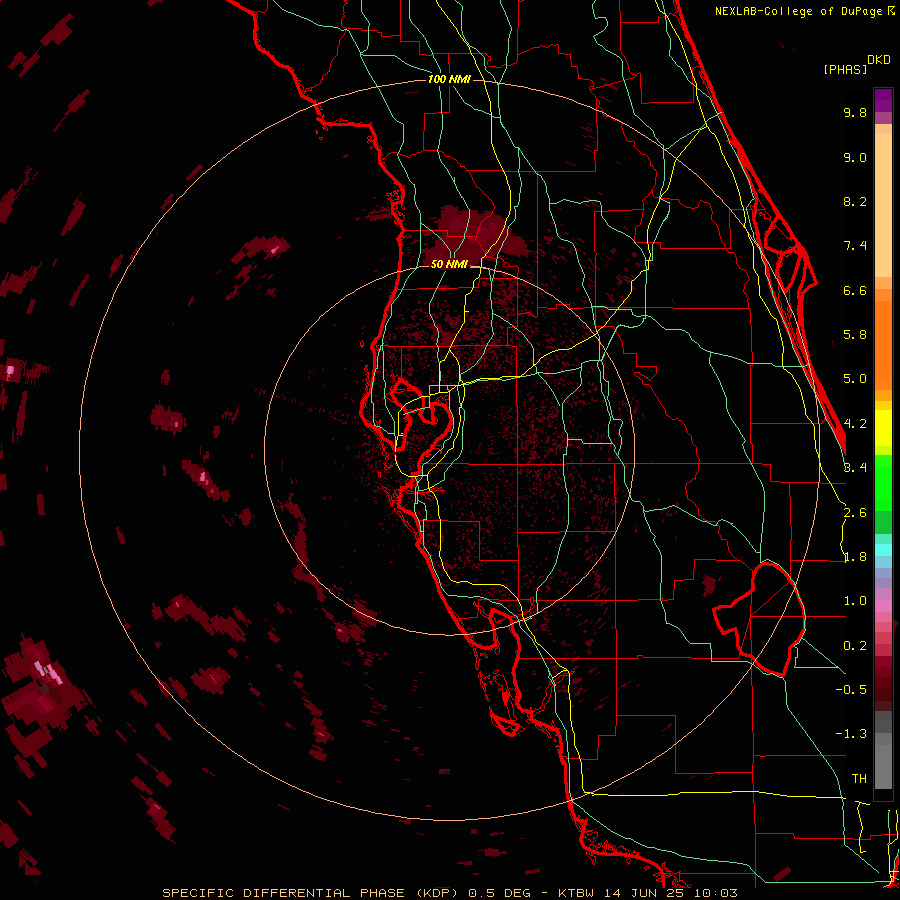
Task: Pick the yellow segment of the color bar
Action: point(883,428)
